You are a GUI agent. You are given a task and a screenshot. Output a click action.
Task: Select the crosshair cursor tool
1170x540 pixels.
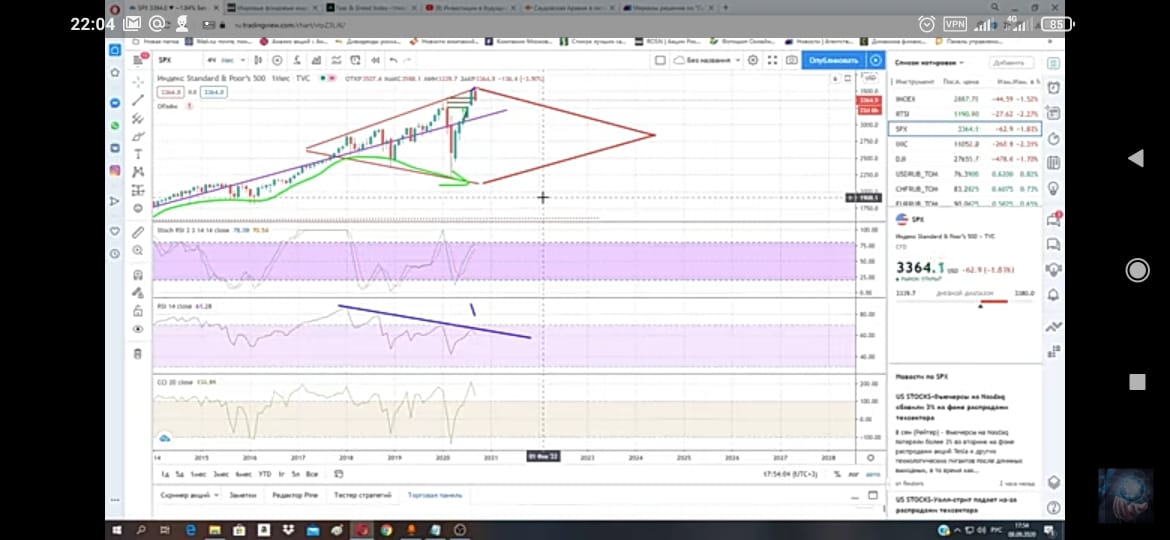point(138,82)
